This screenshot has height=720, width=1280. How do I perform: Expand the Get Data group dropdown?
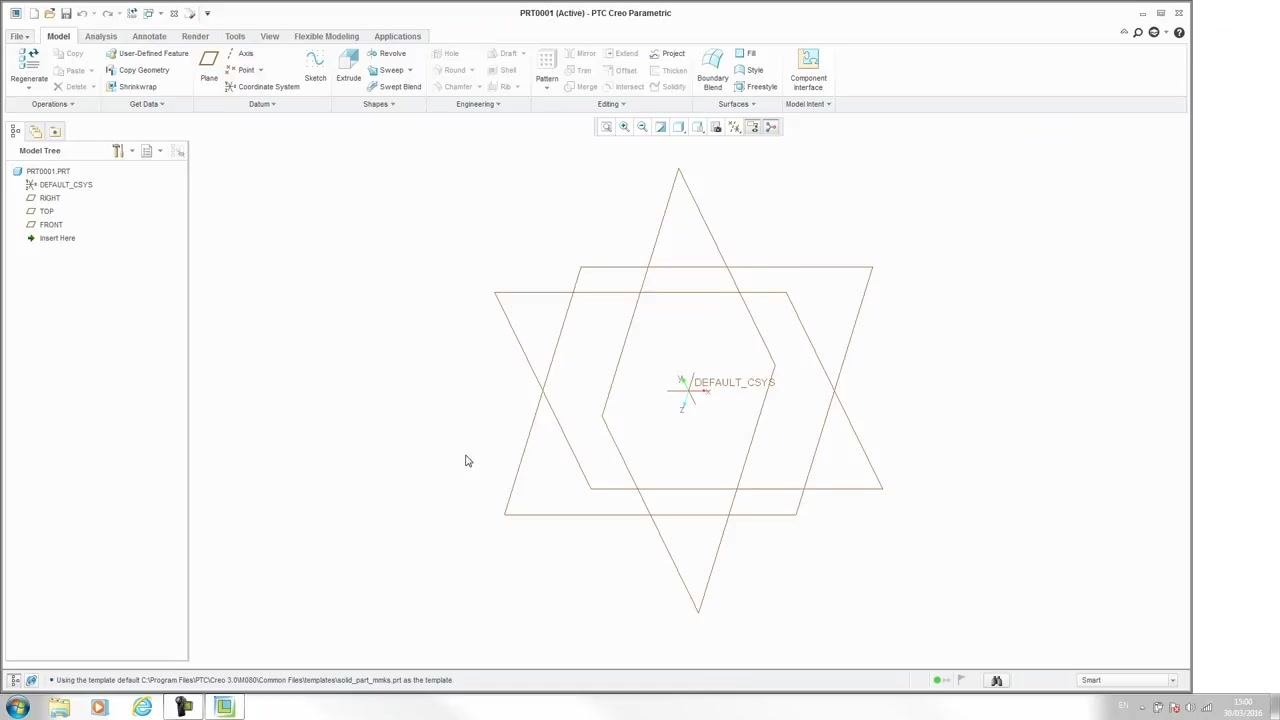point(147,104)
